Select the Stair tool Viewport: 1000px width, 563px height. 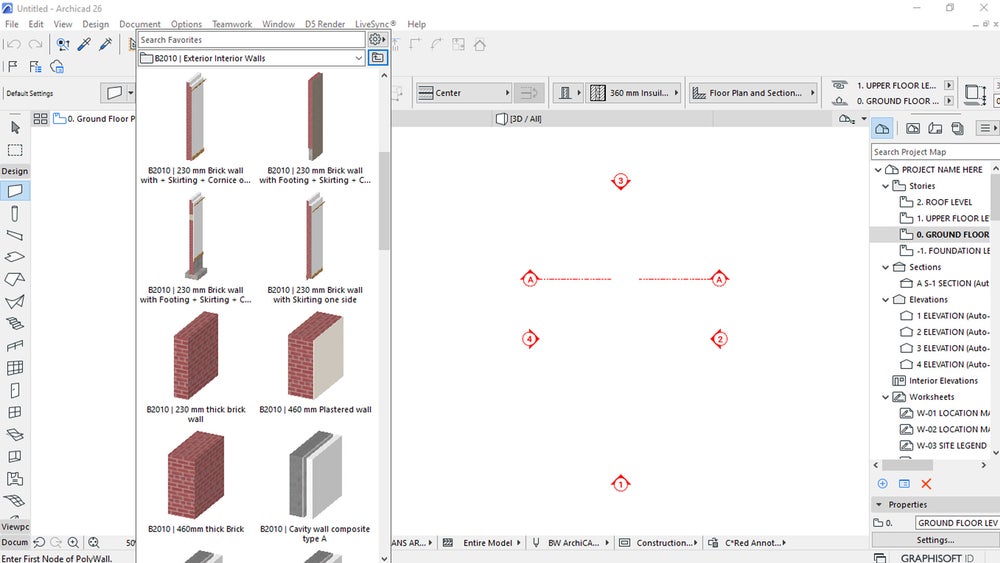coord(15,323)
